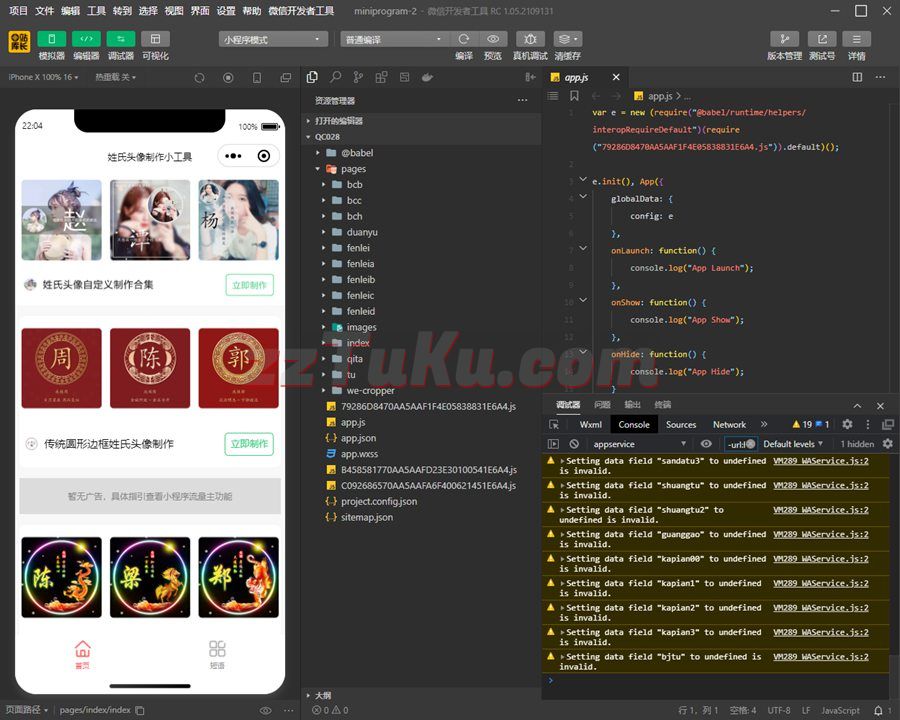The height and width of the screenshot is (720, 900).
Task: Open the Default levels dropdown
Action: point(793,444)
